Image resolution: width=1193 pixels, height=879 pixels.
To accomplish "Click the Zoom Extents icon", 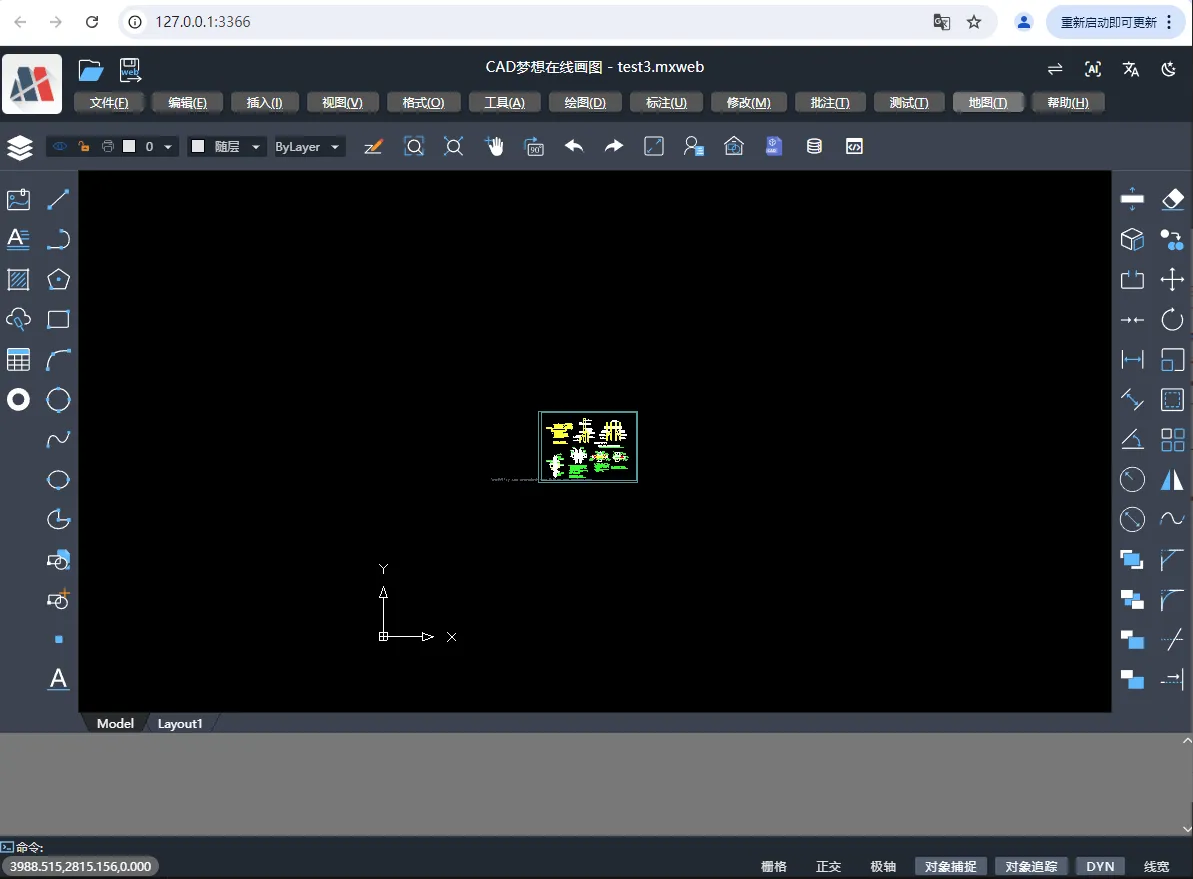I will click(x=453, y=146).
